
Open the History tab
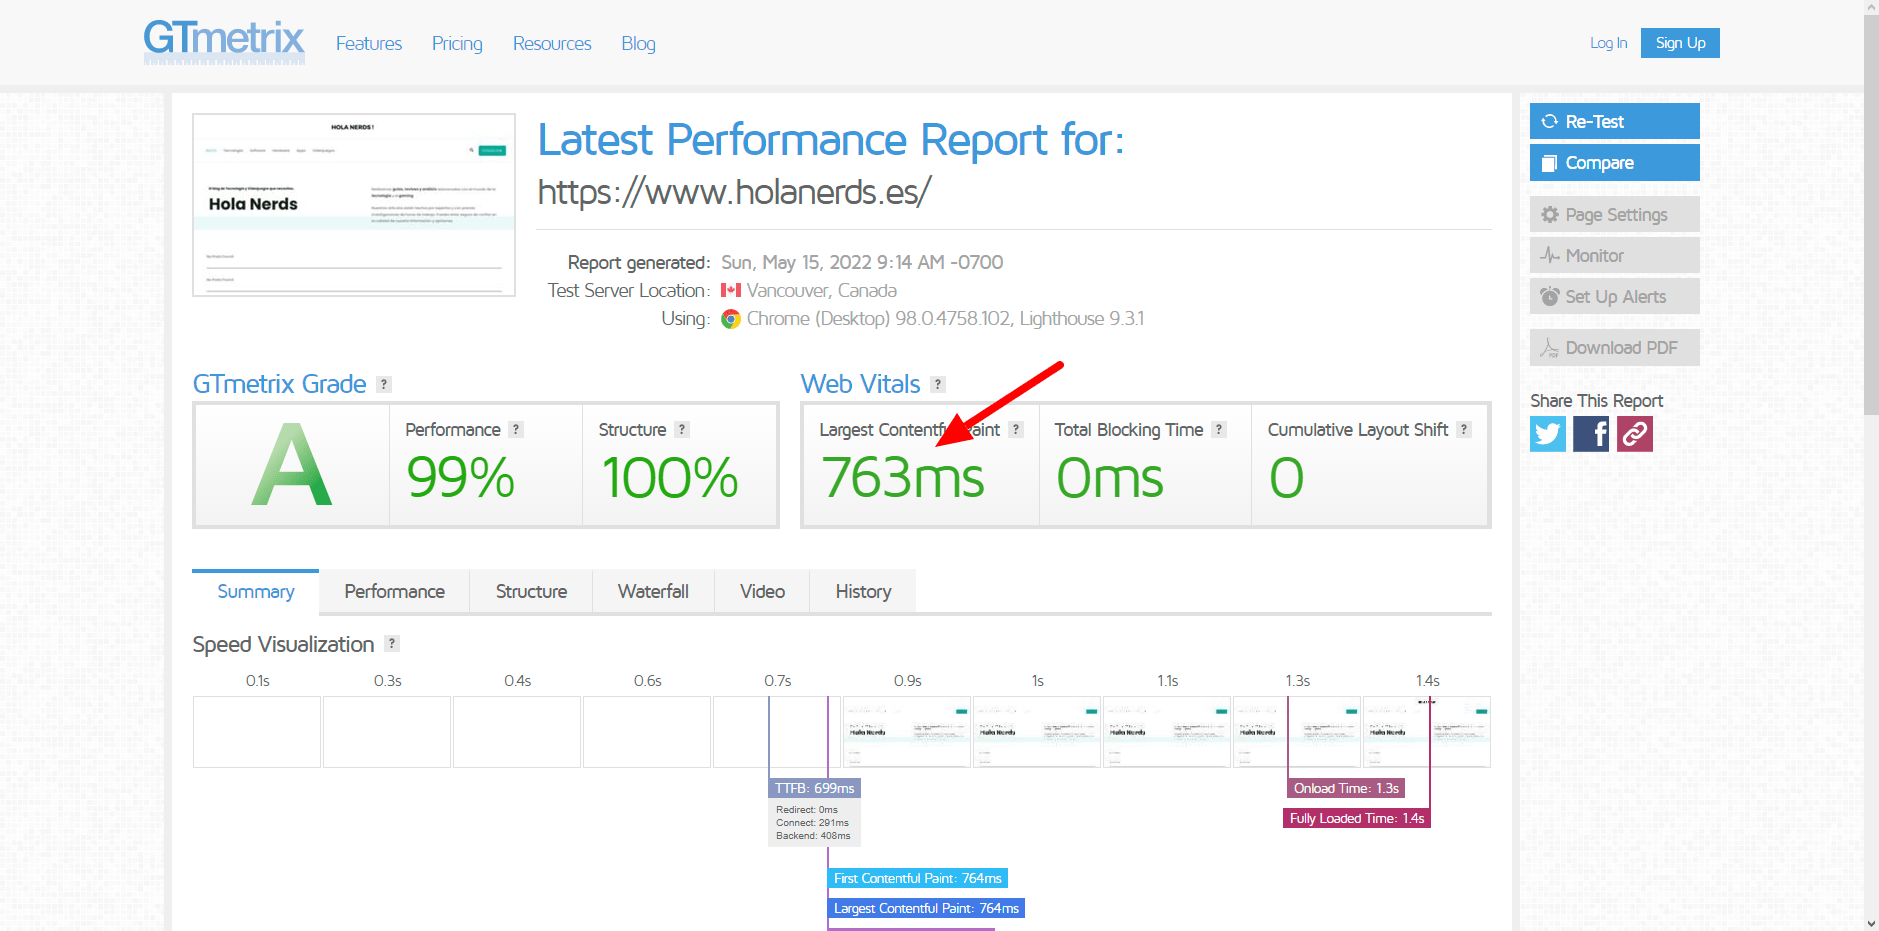(863, 591)
